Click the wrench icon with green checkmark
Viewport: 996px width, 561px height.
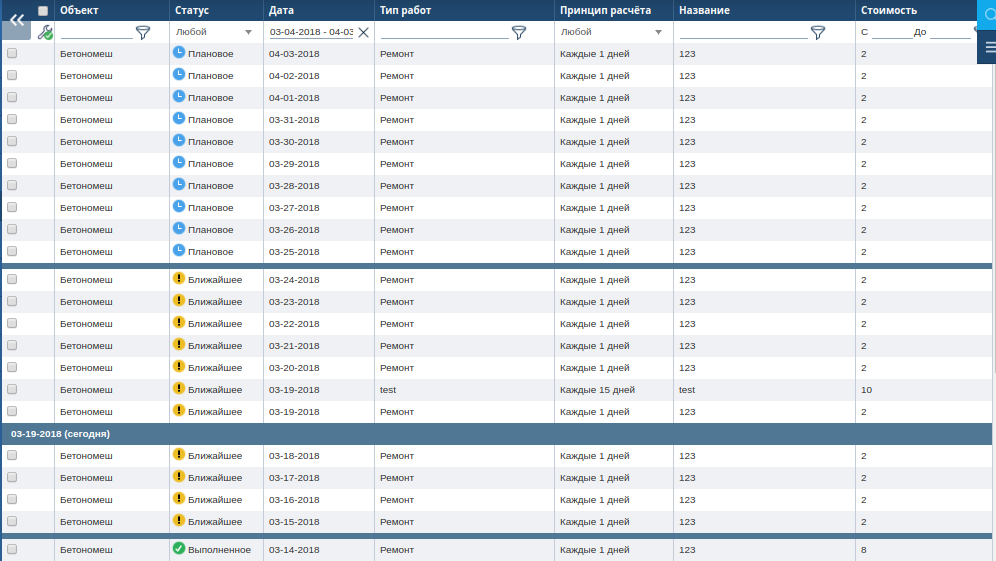(45, 32)
